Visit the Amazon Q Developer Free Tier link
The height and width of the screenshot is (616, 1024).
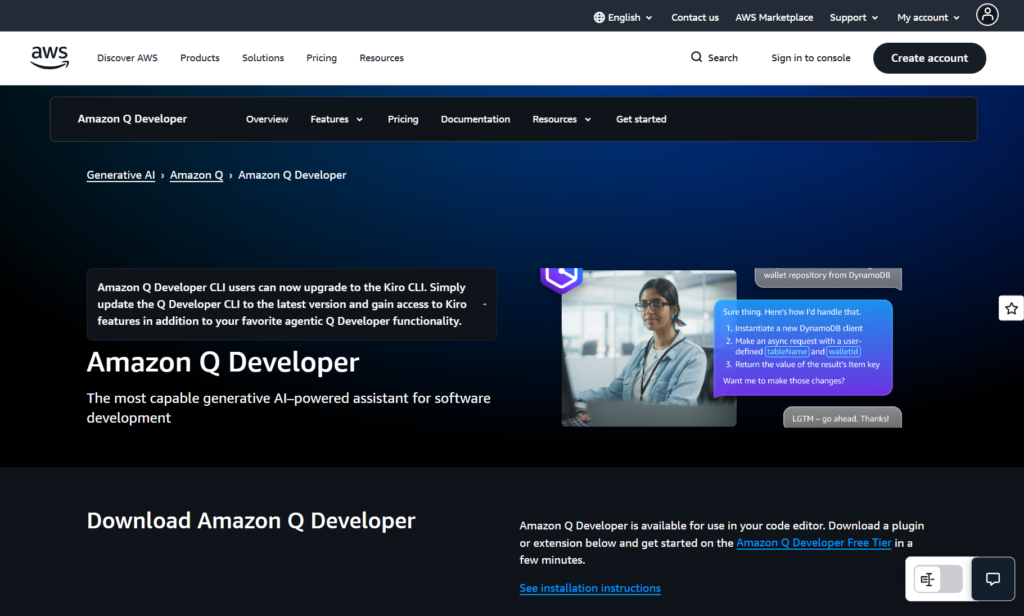coord(813,542)
